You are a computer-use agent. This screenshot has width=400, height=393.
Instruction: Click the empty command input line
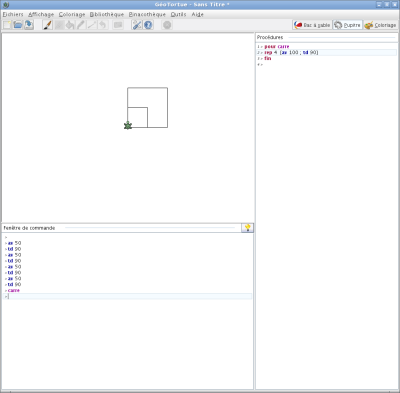pos(128,296)
